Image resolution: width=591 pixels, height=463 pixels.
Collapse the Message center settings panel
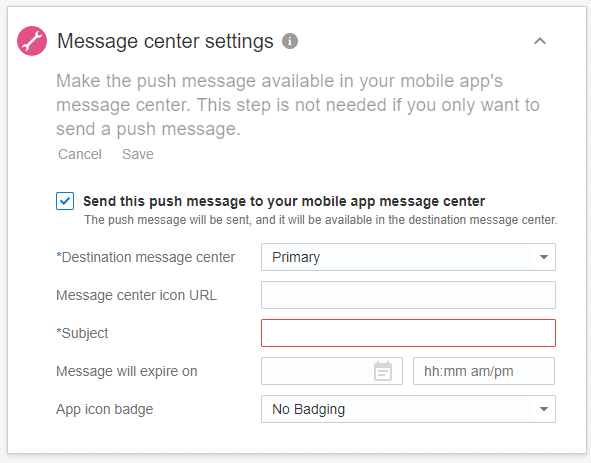tap(540, 41)
